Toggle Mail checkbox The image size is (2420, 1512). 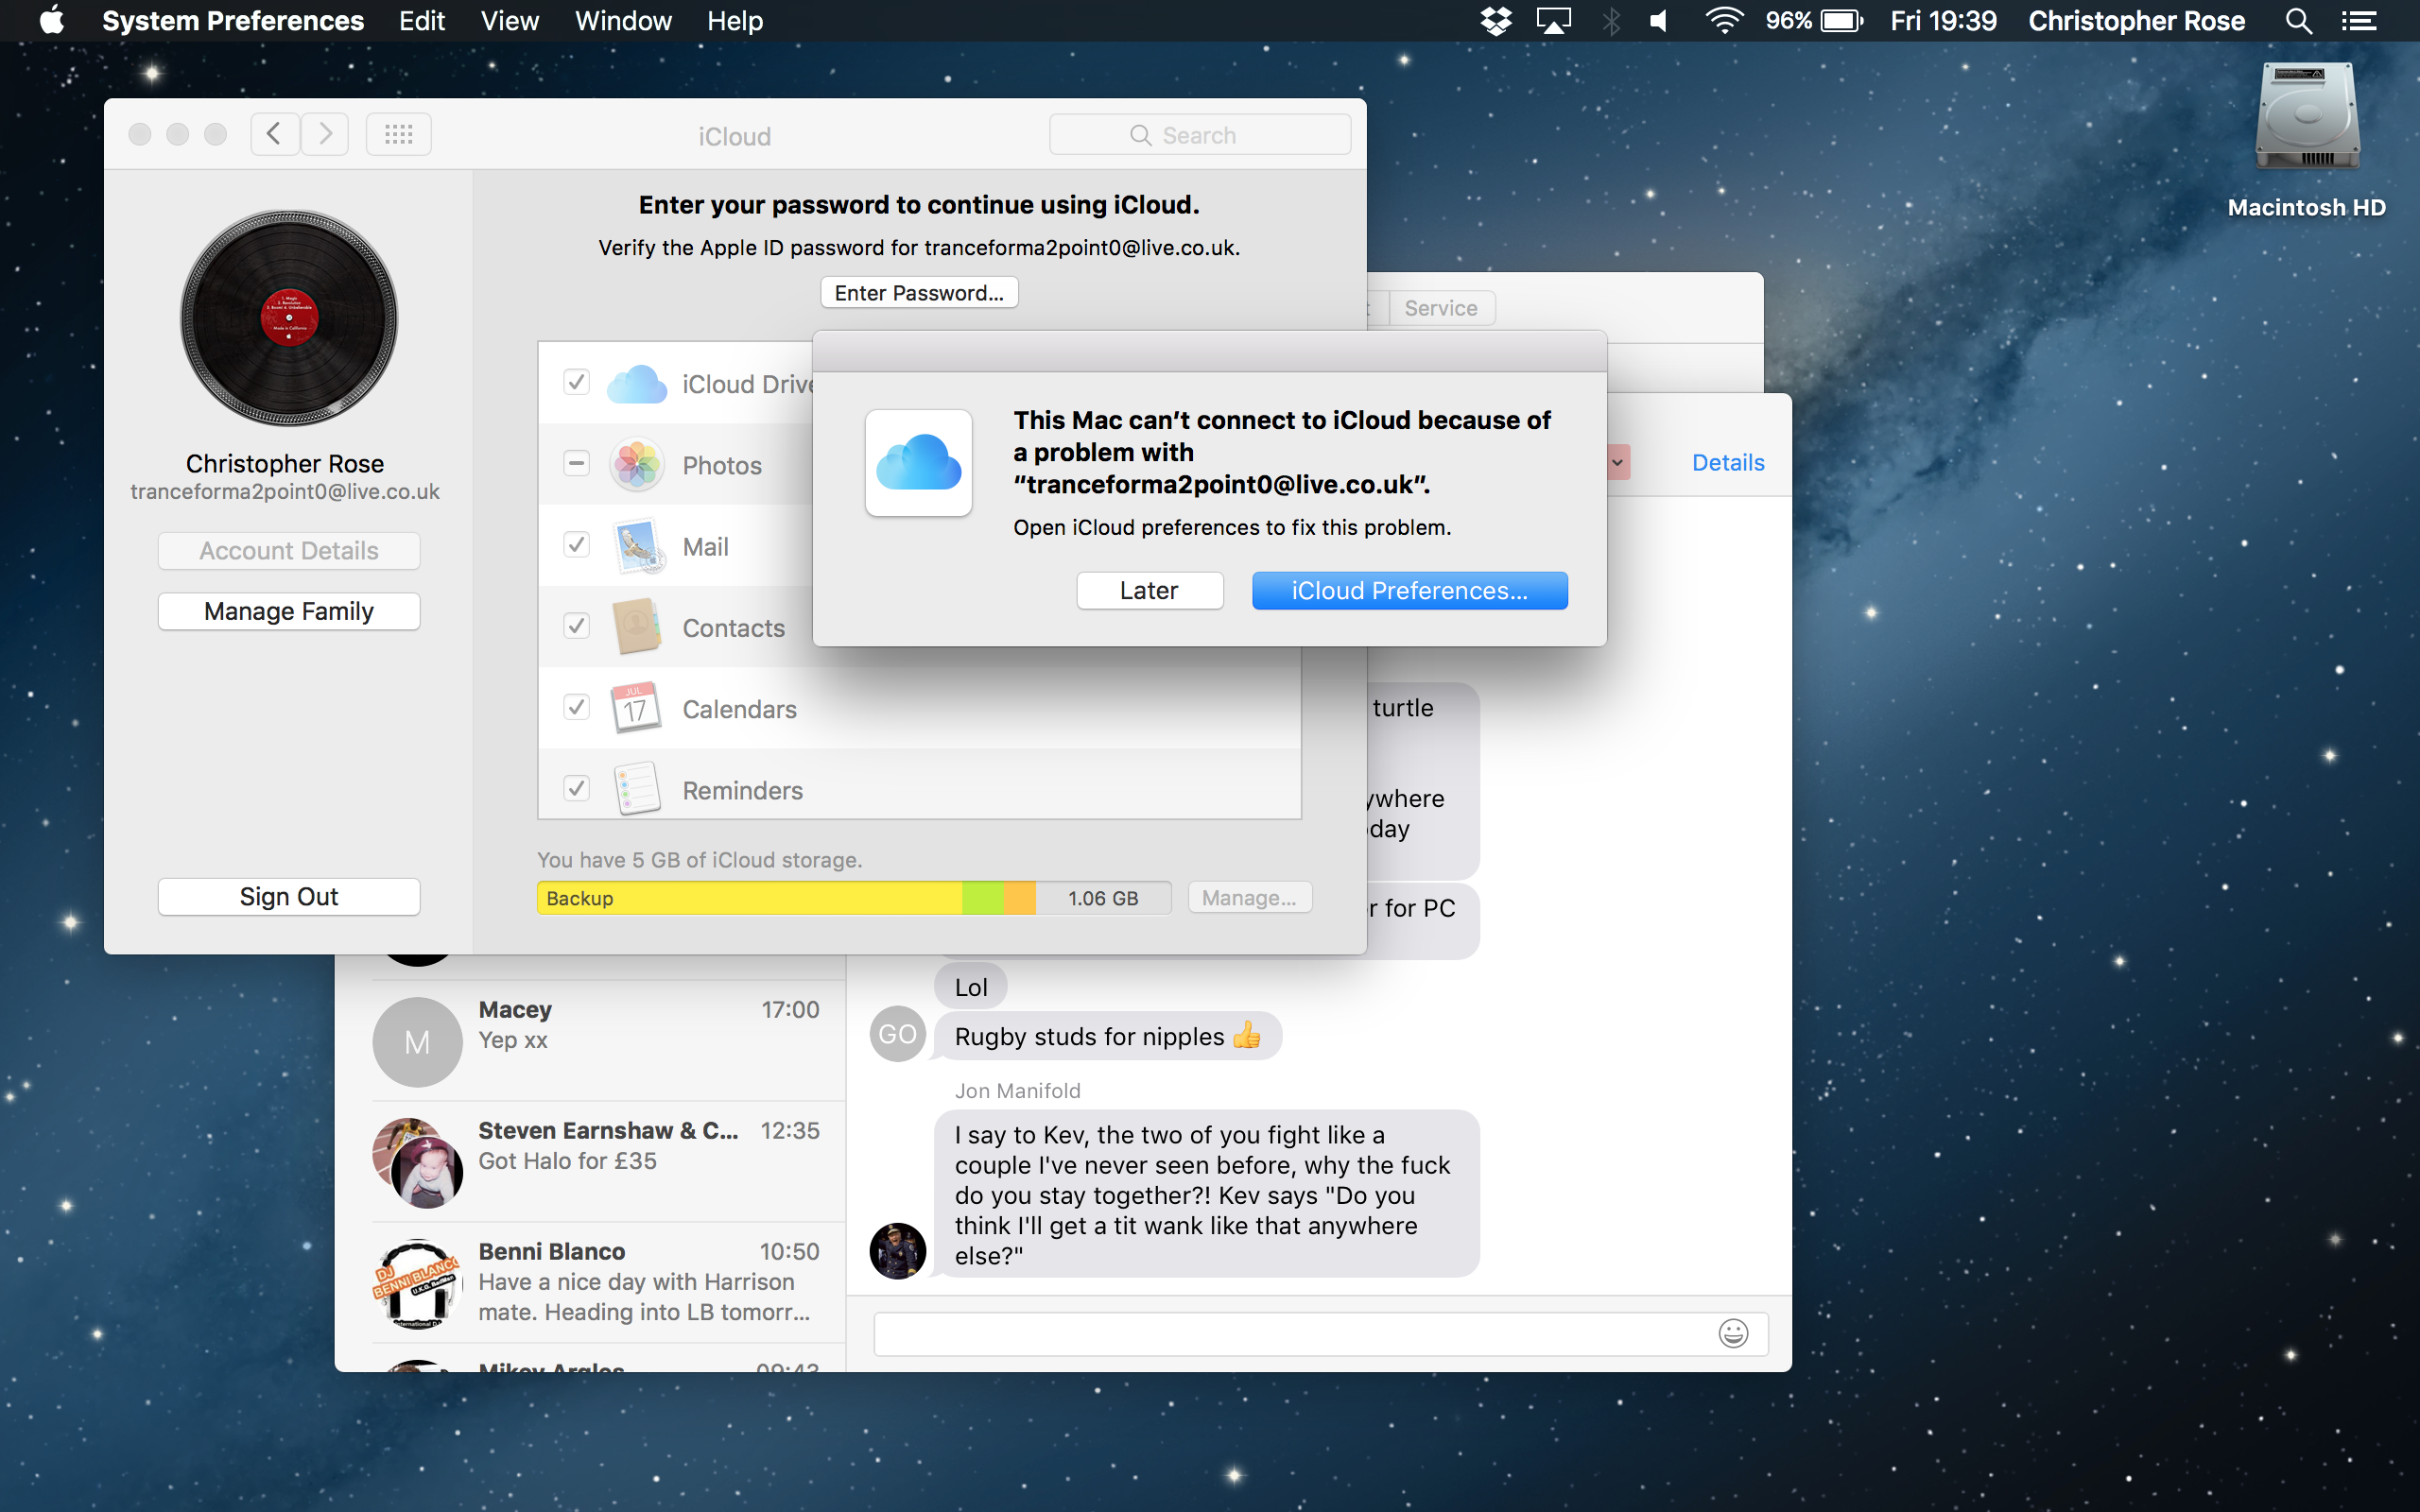(576, 544)
